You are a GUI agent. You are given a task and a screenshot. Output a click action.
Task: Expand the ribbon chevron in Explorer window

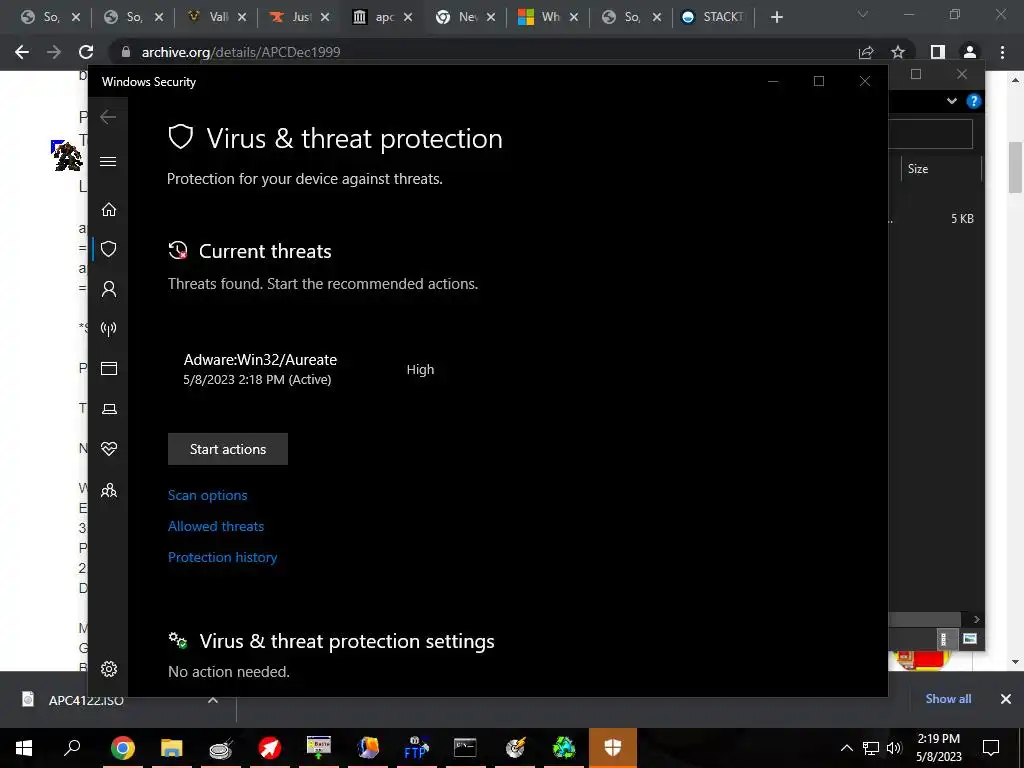(x=952, y=101)
